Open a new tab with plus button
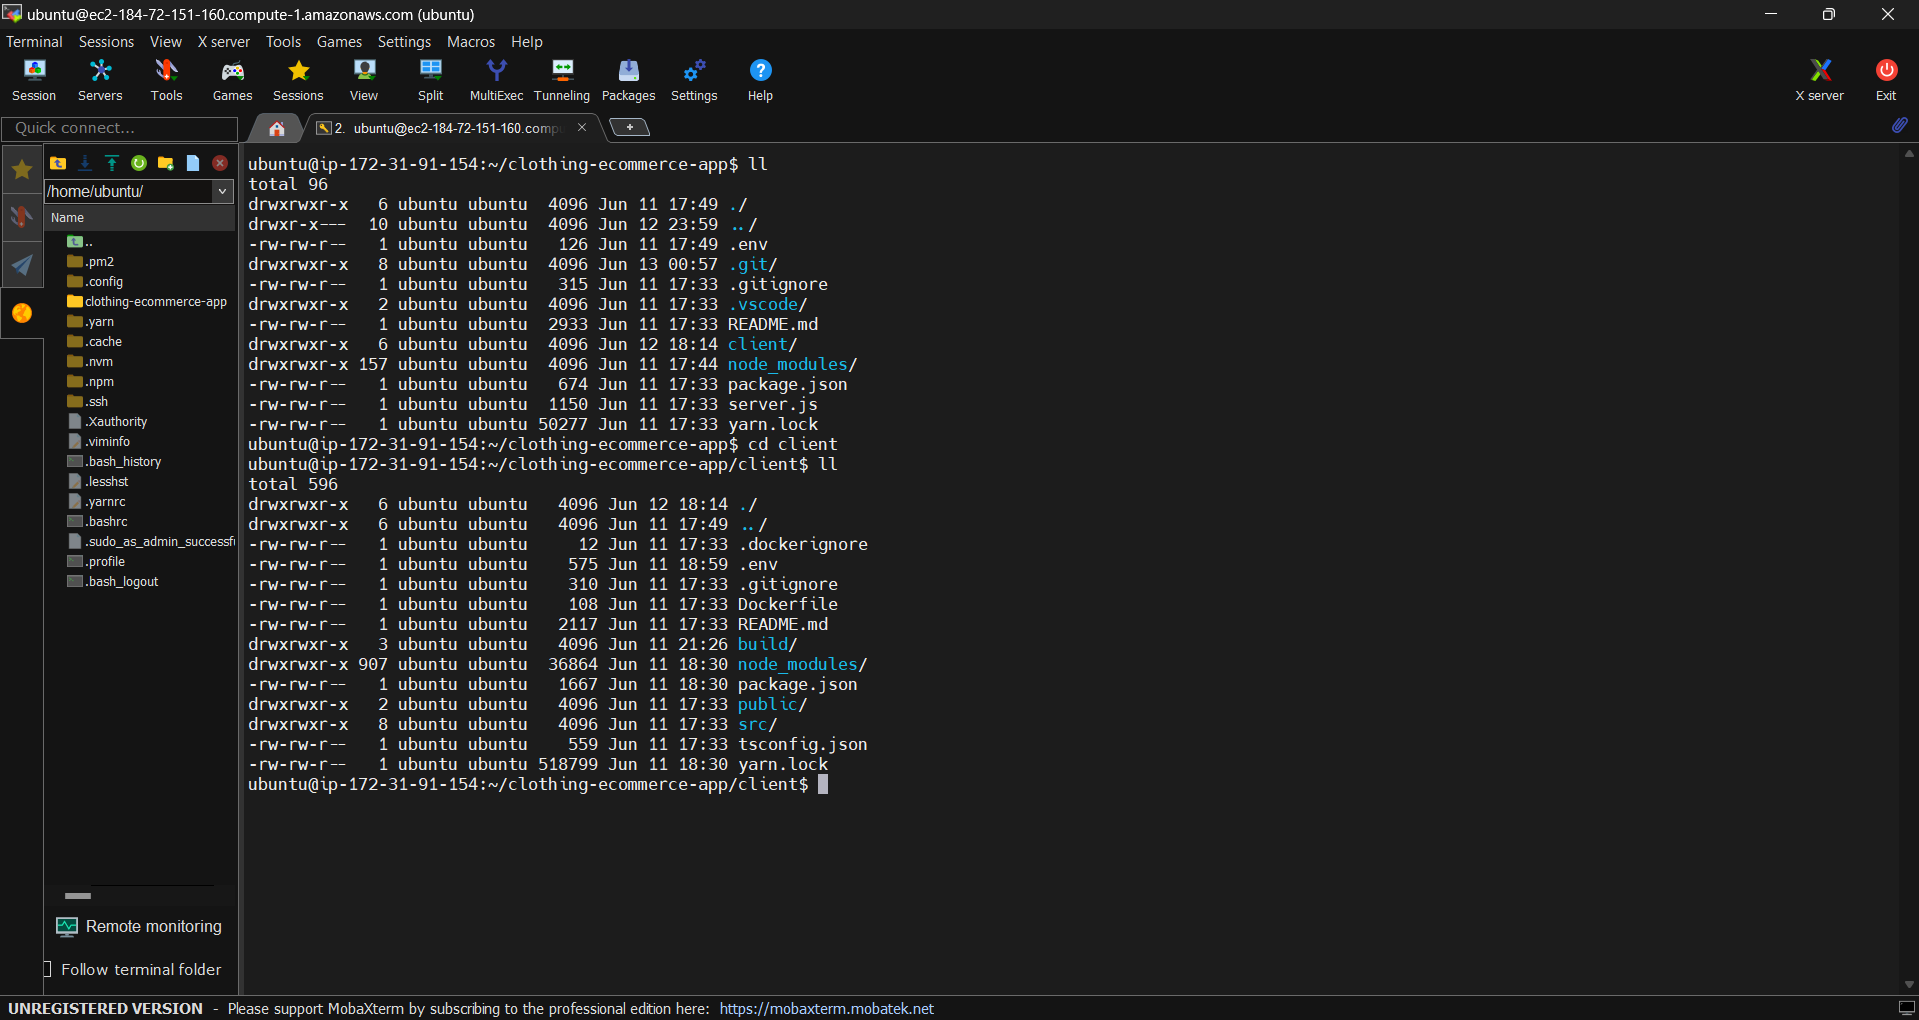The image size is (1919, 1020). tap(629, 127)
